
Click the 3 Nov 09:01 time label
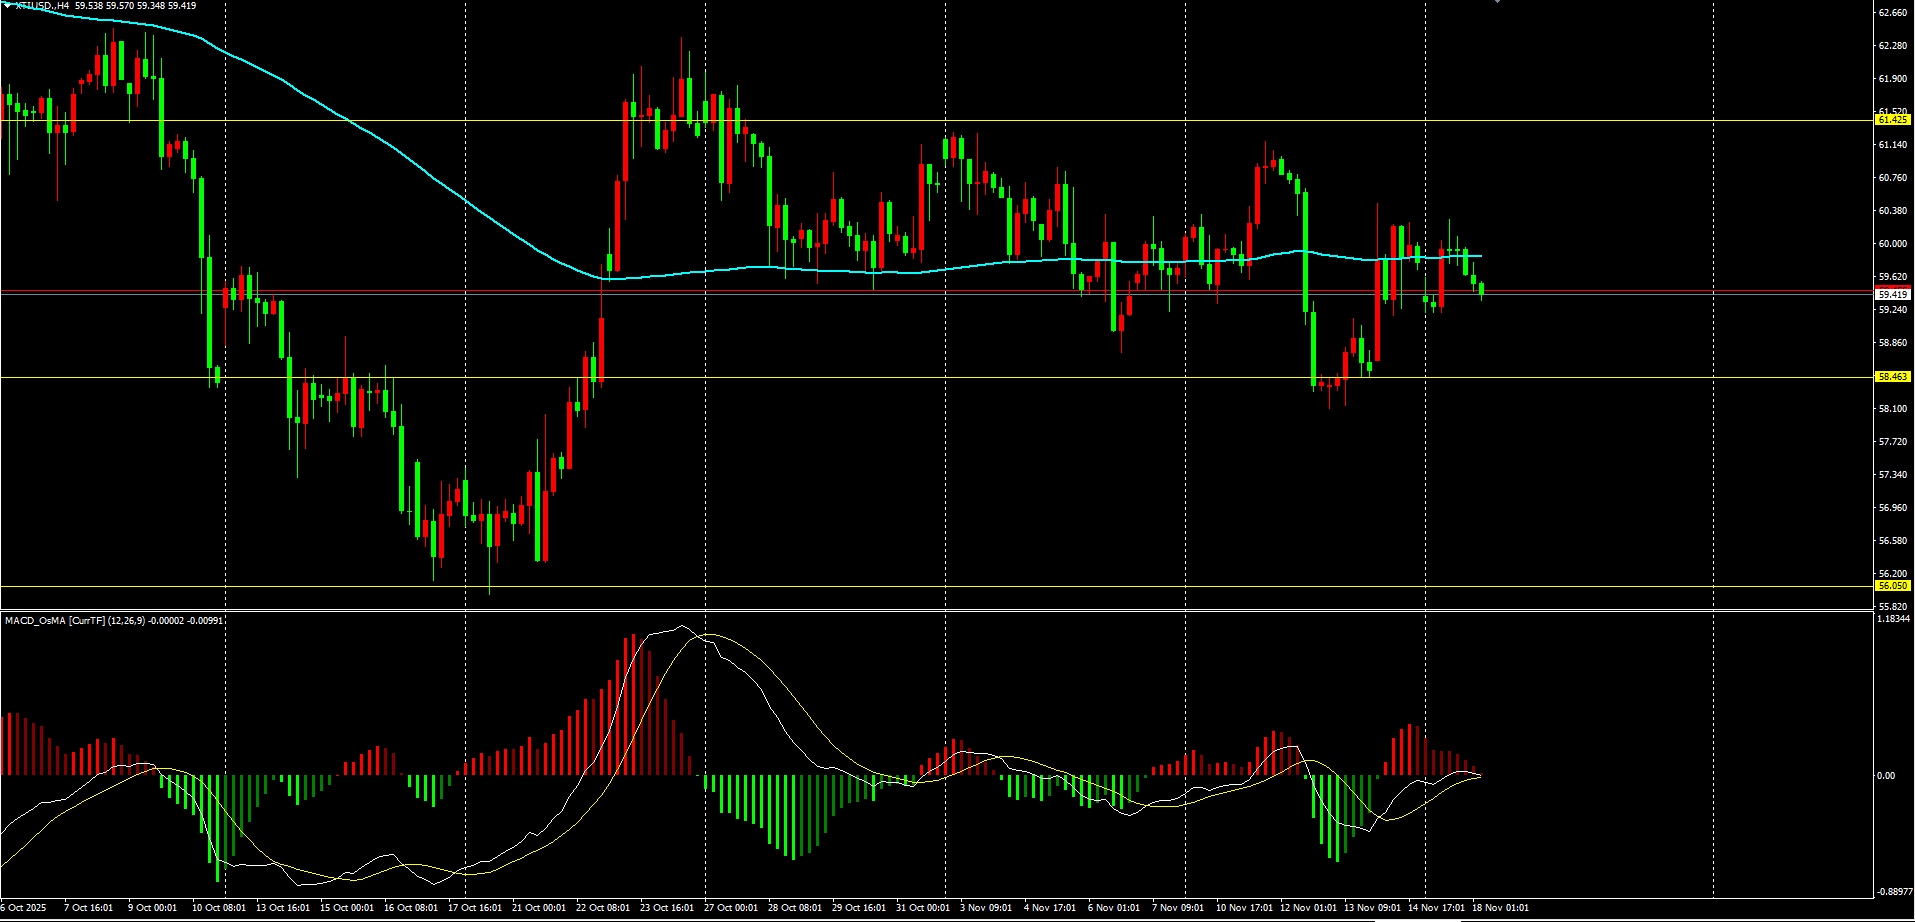click(986, 908)
